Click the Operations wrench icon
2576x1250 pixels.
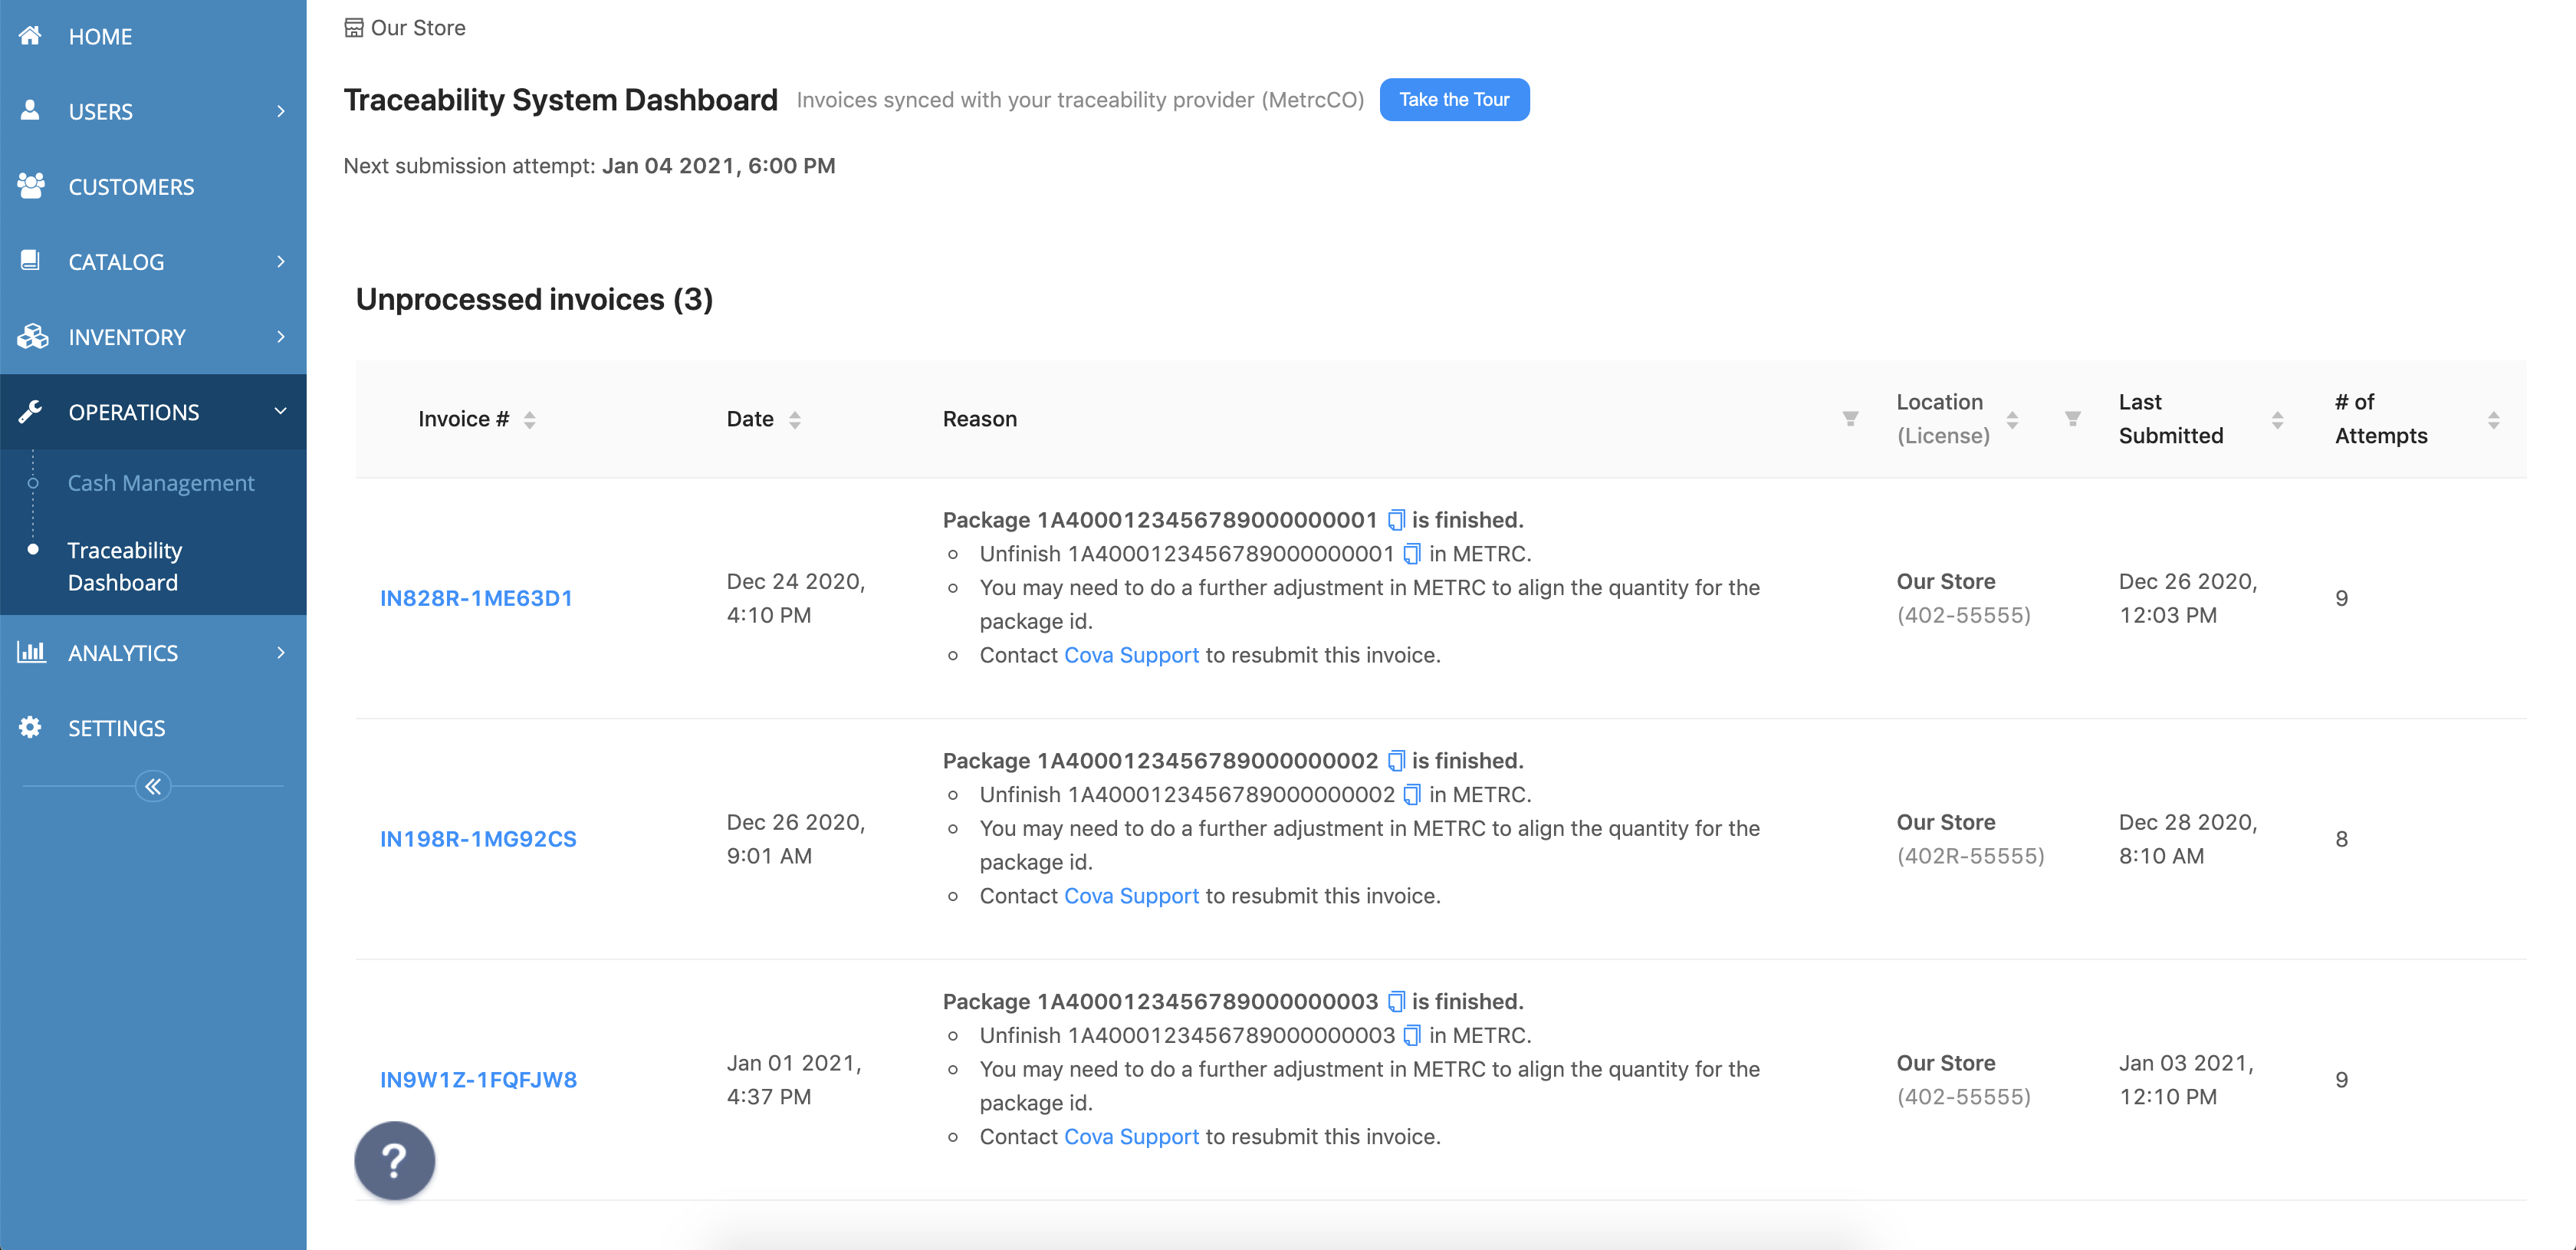31,411
